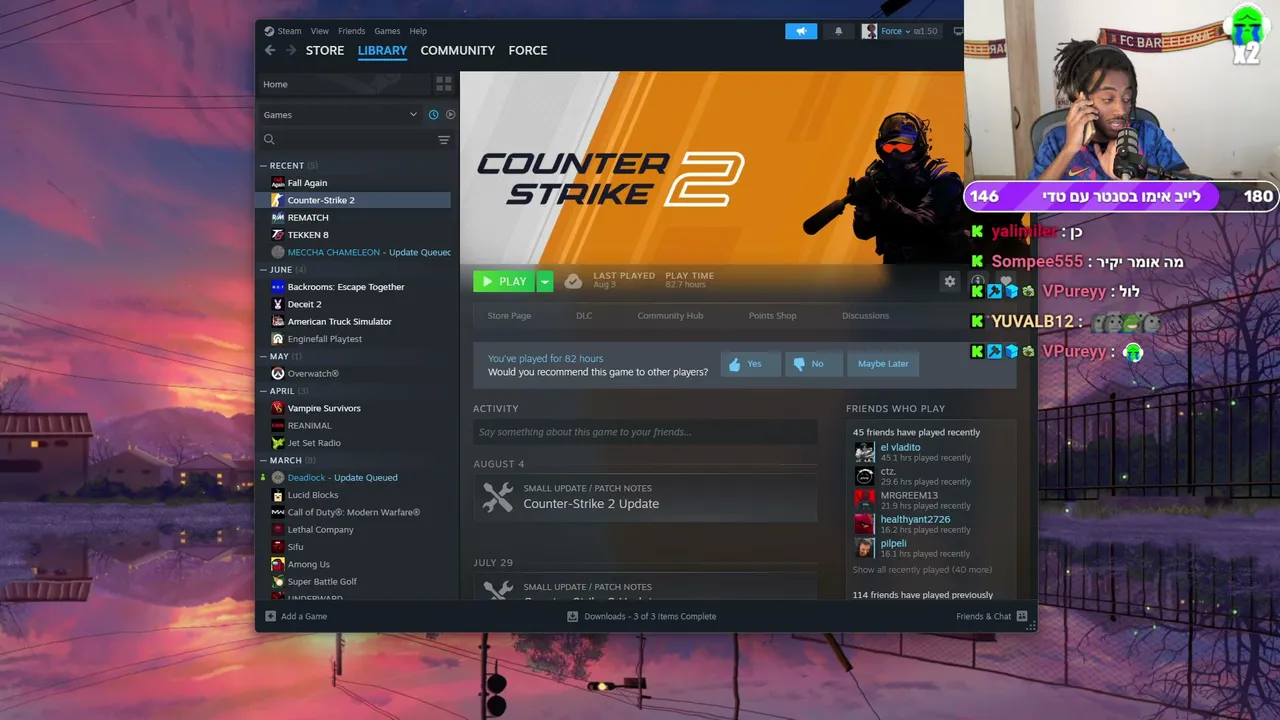Click the cloud sync status icon

click(x=573, y=282)
